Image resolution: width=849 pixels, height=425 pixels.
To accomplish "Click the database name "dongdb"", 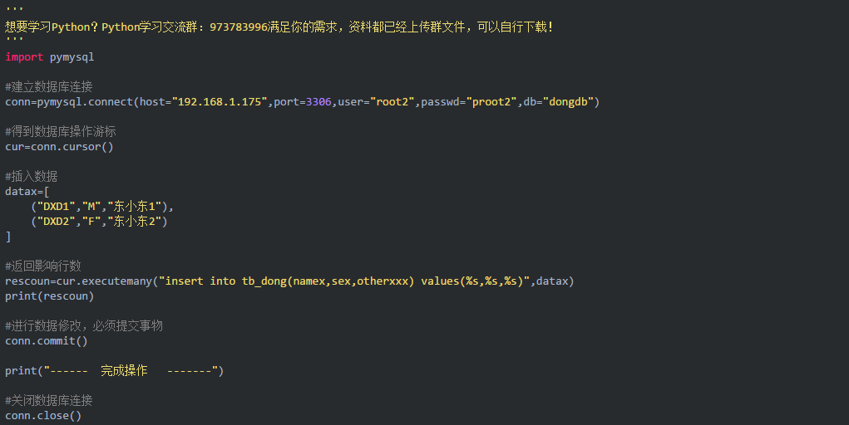I will coord(568,102).
